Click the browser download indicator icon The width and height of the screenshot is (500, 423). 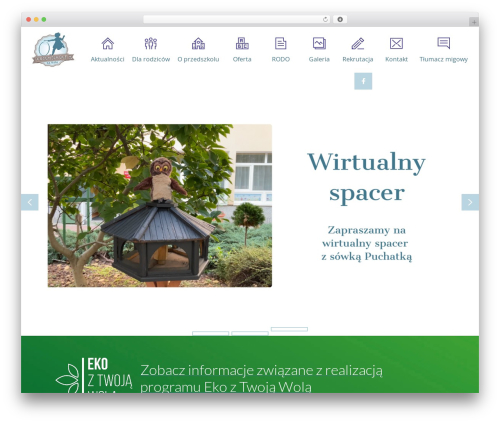340,19
